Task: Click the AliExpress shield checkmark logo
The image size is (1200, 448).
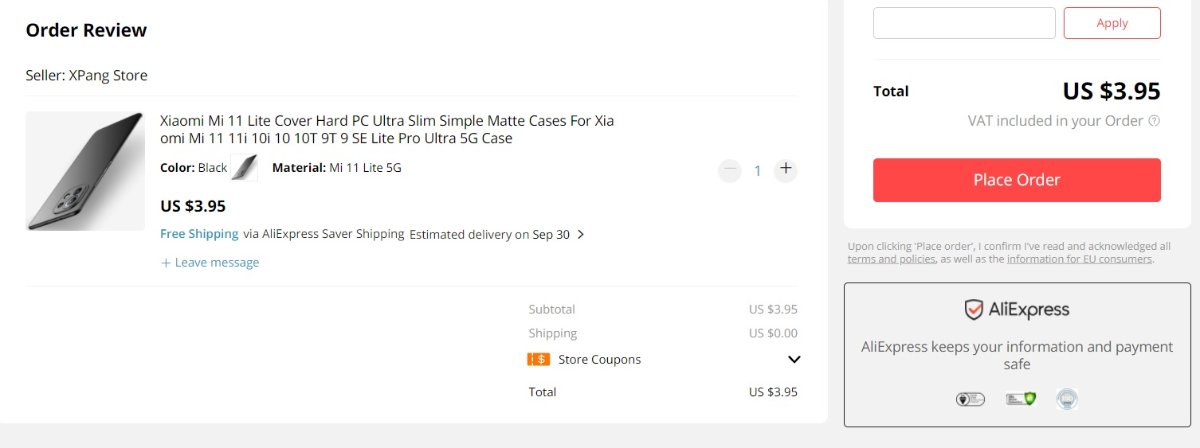Action: 973,310
